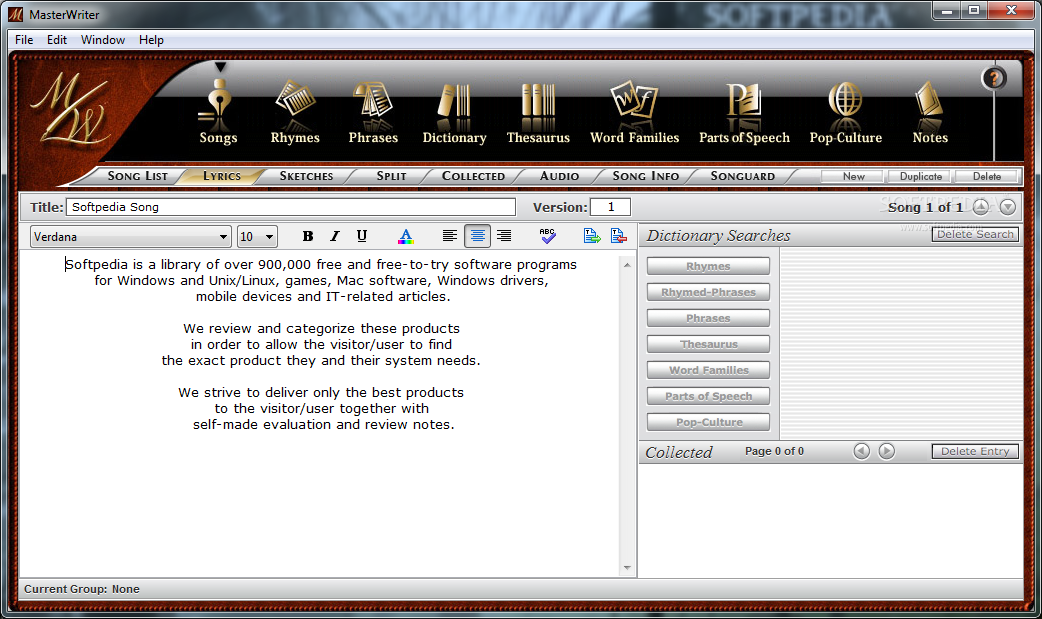Toggle bold formatting

[308, 236]
